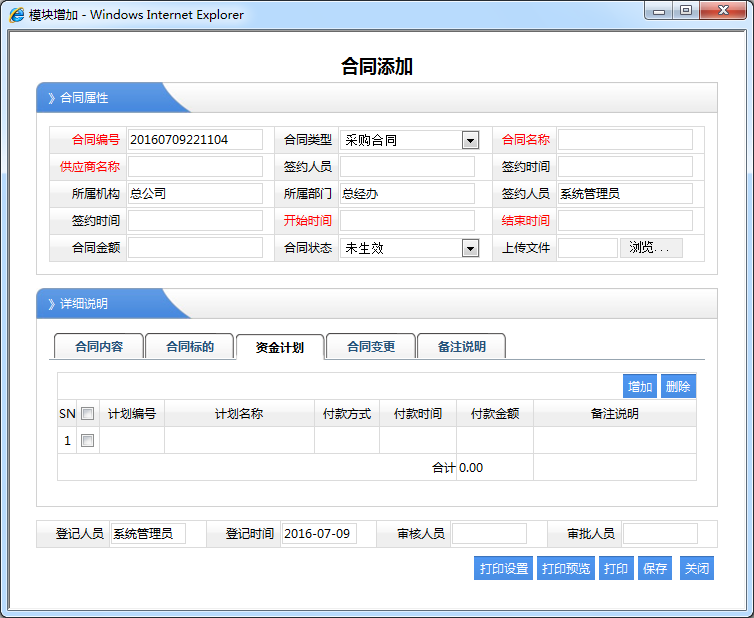Viewport: 754px width, 618px height.
Task: Click the 打印预览 button
Action: [x=566, y=569]
